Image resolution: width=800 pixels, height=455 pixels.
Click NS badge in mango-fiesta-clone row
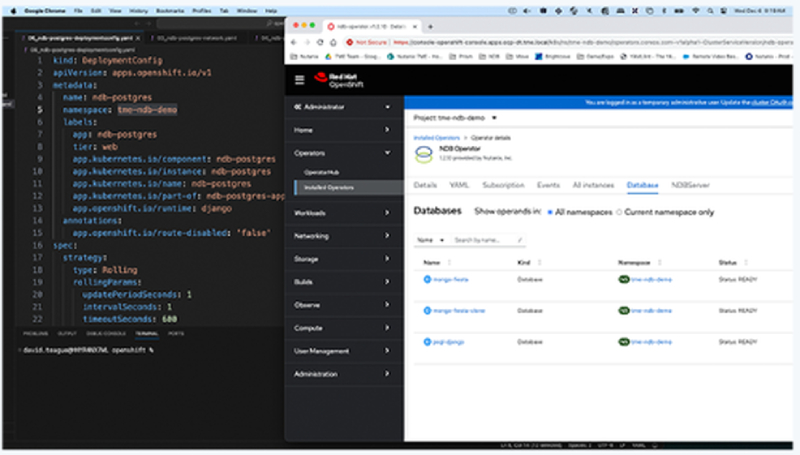pos(623,311)
